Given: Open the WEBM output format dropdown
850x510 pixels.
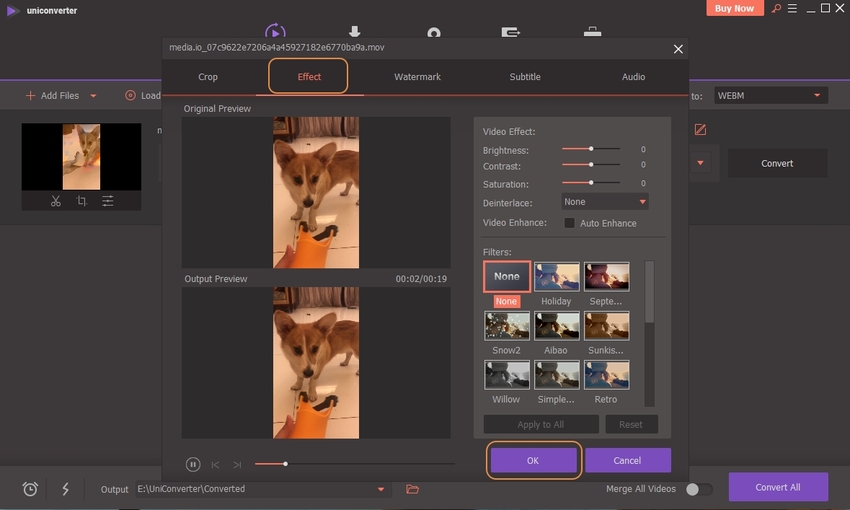Looking at the screenshot, I should [769, 95].
